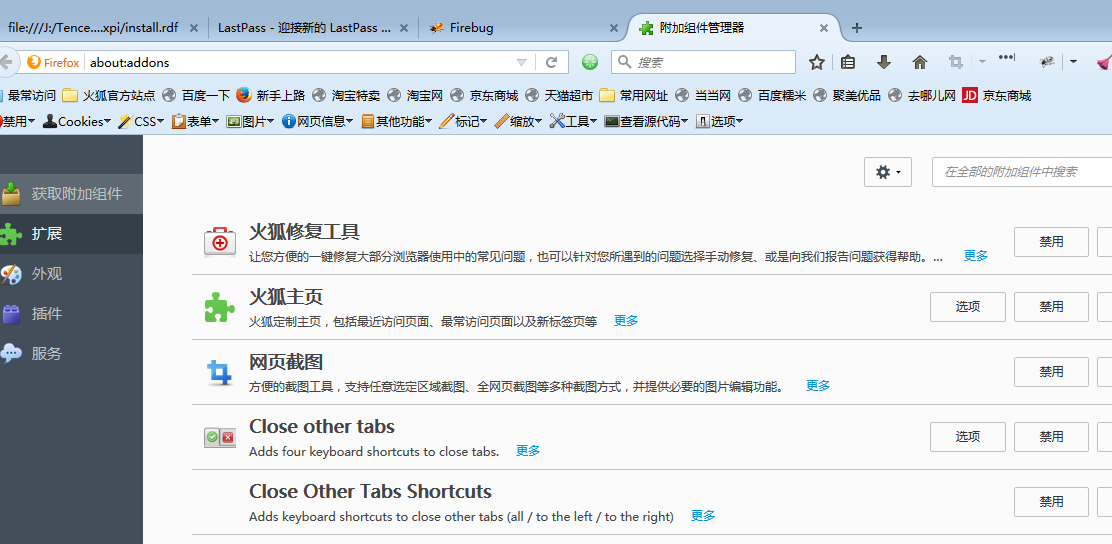Show 更多 for Close Other Tabs Shortcuts
This screenshot has width=1112, height=544.
(703, 516)
